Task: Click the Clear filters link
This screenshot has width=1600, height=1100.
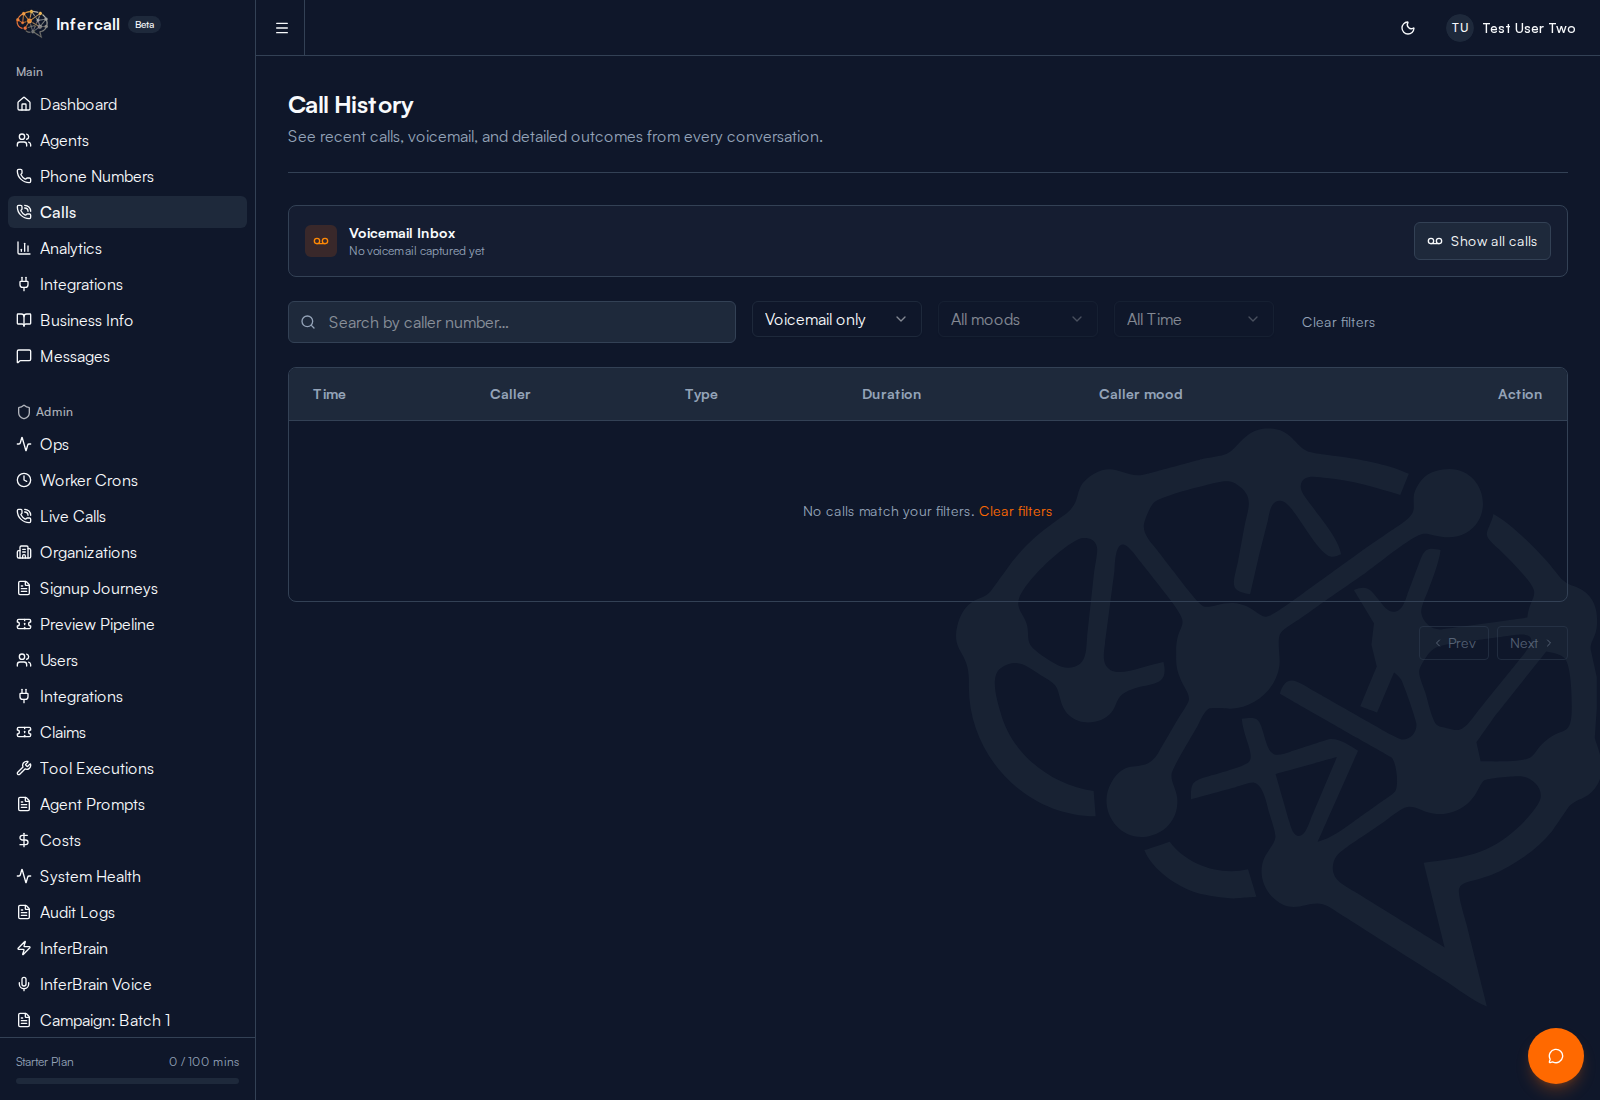Action: (x=1338, y=322)
